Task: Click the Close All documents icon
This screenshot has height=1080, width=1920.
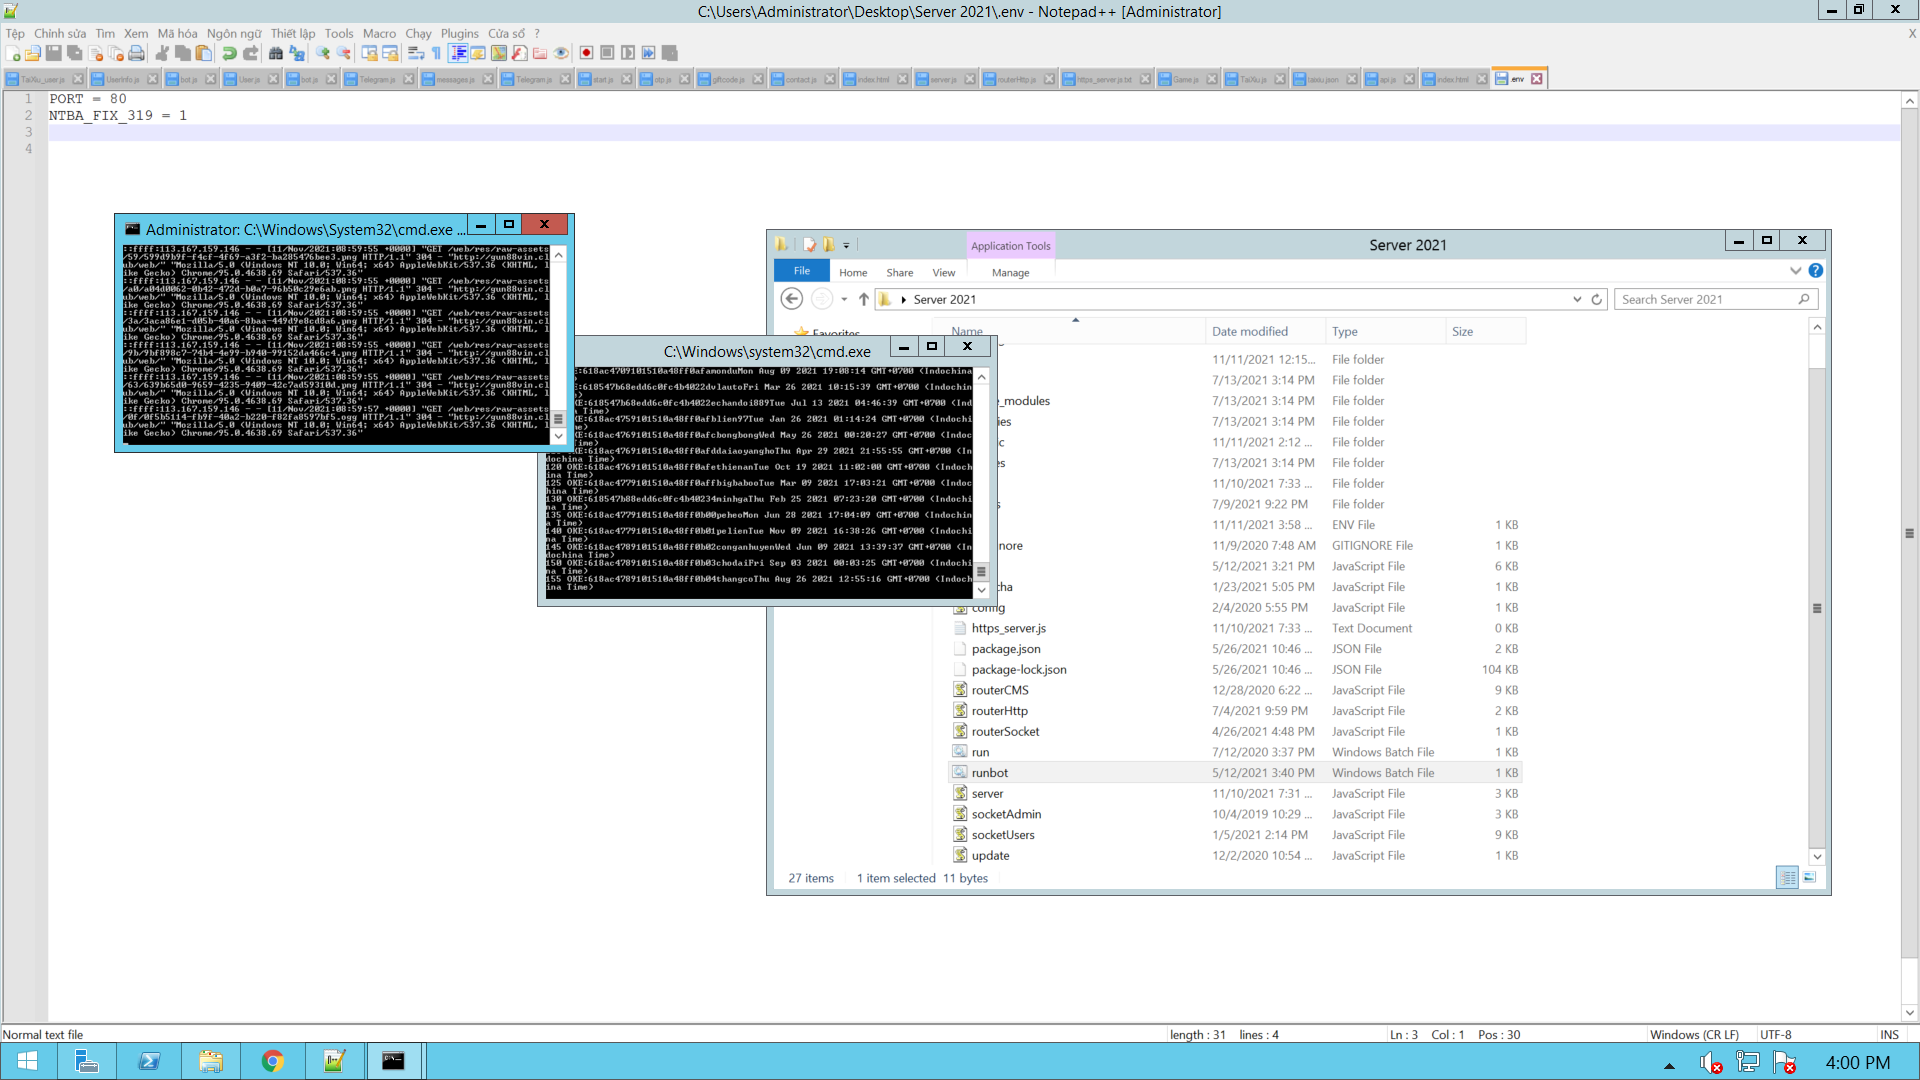Action: tap(117, 53)
